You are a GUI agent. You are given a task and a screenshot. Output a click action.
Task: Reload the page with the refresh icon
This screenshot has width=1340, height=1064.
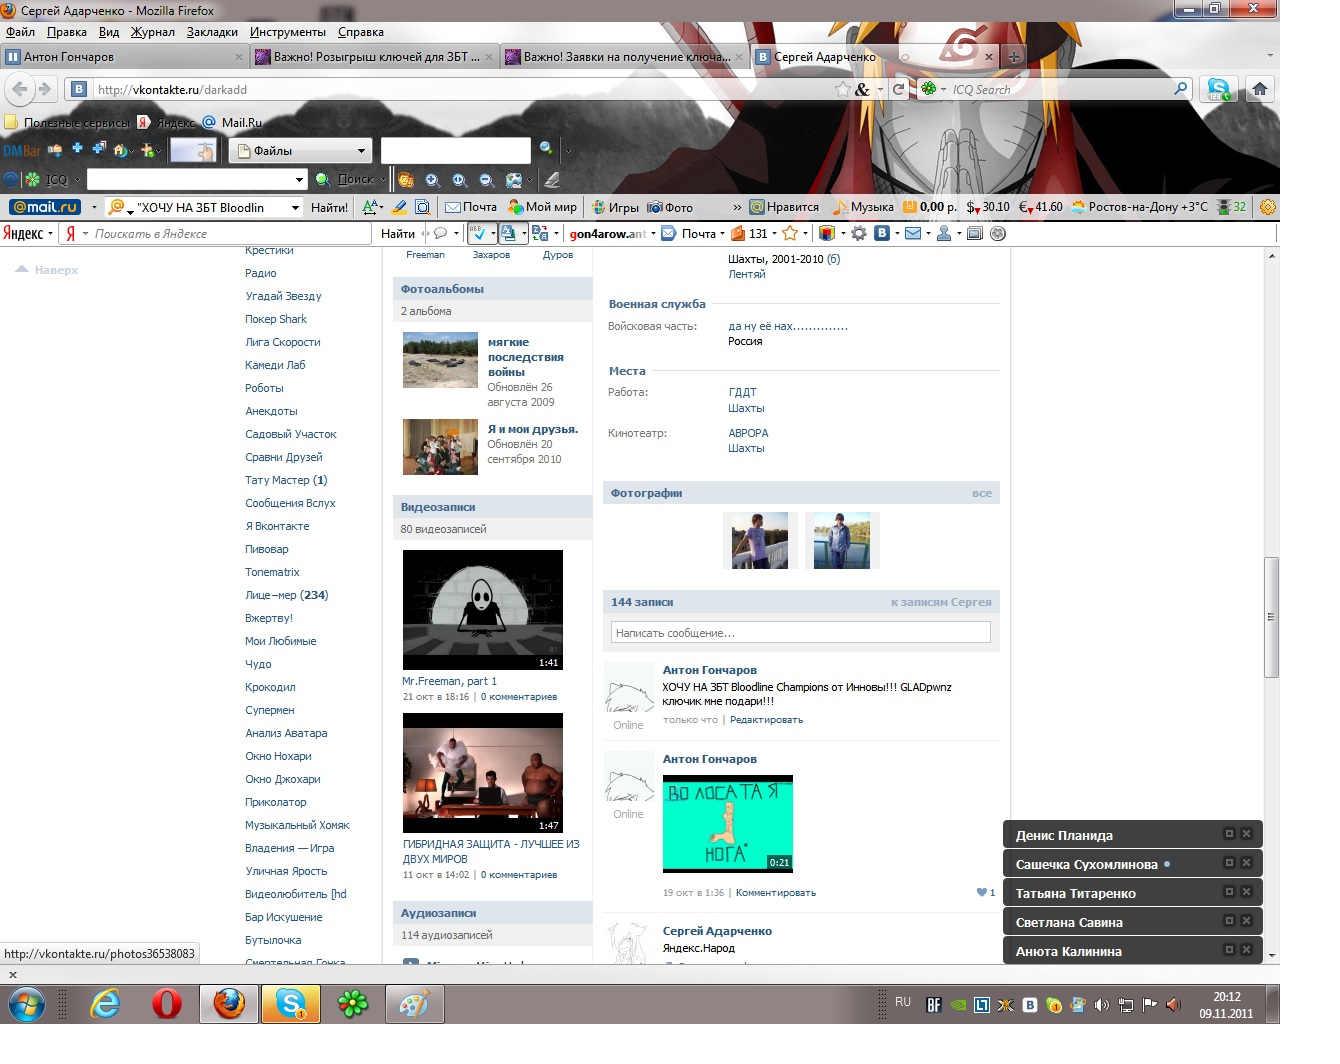pos(898,89)
